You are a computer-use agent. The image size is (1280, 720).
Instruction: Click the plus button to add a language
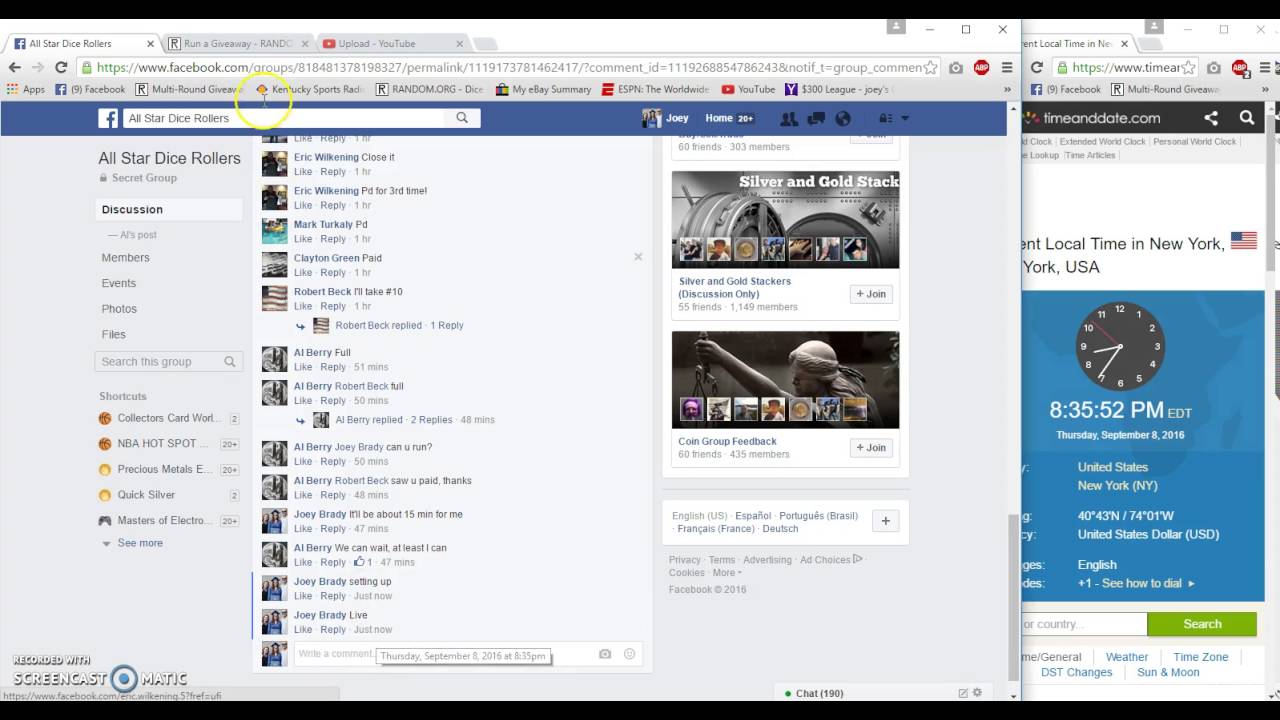point(885,521)
